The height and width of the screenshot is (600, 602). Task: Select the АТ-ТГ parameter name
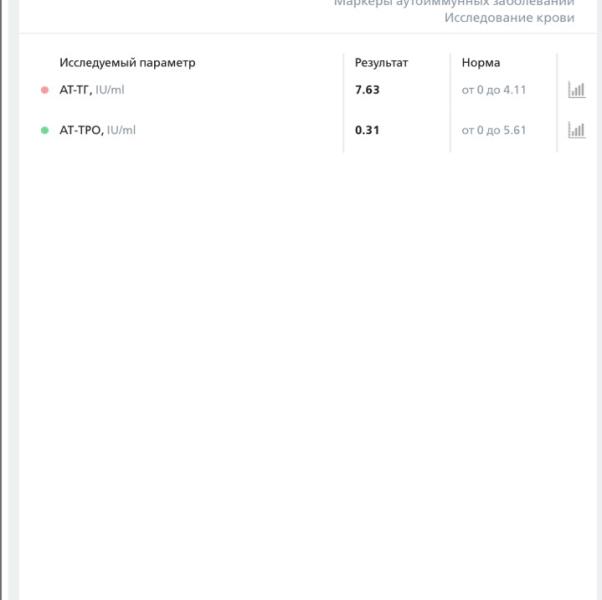[75, 90]
